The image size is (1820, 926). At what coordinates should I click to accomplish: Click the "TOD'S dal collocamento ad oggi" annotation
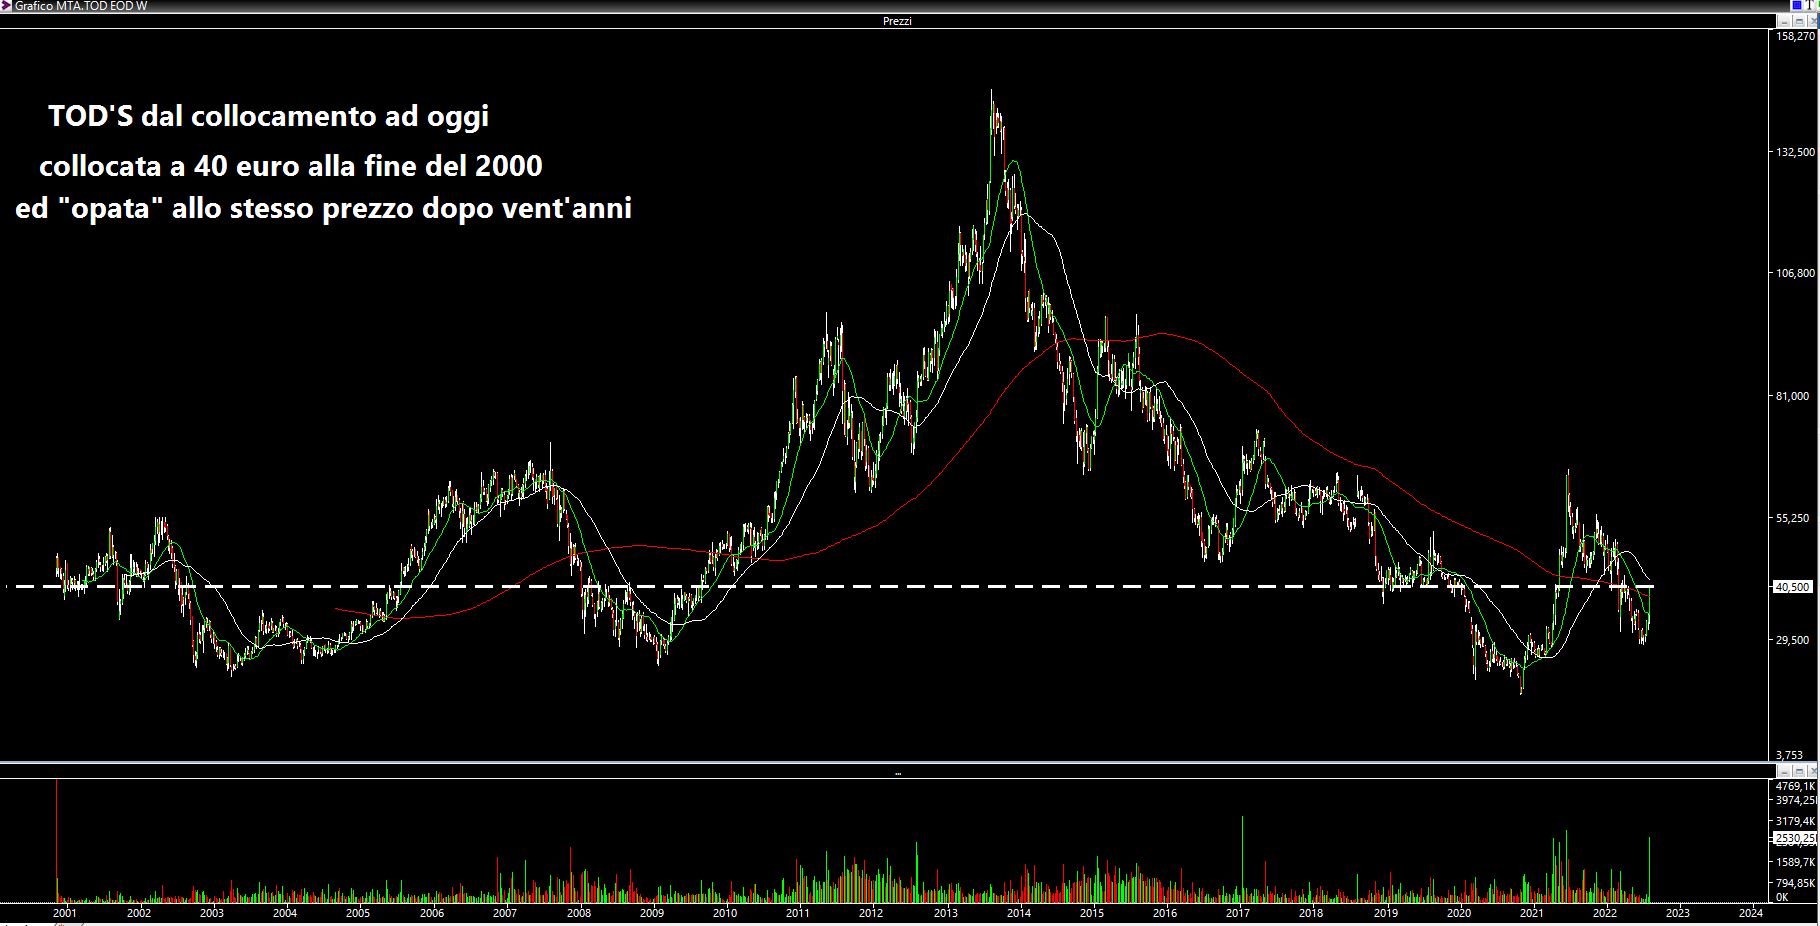point(269,117)
